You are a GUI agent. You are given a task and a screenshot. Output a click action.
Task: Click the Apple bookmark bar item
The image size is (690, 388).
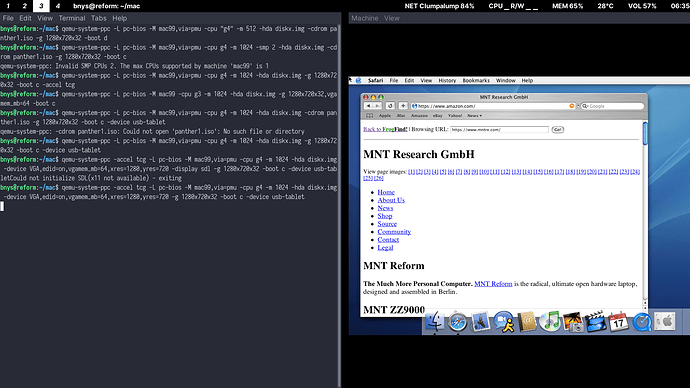pyautogui.click(x=385, y=116)
